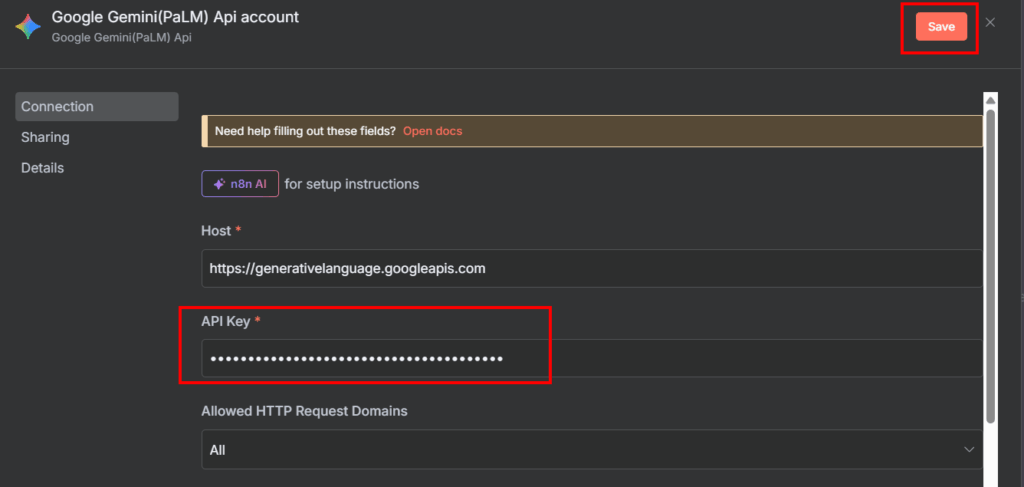Viewport: 1024px width, 487px height.
Task: Click 'Allowed HTTP Request Domains' label
Action: point(304,411)
